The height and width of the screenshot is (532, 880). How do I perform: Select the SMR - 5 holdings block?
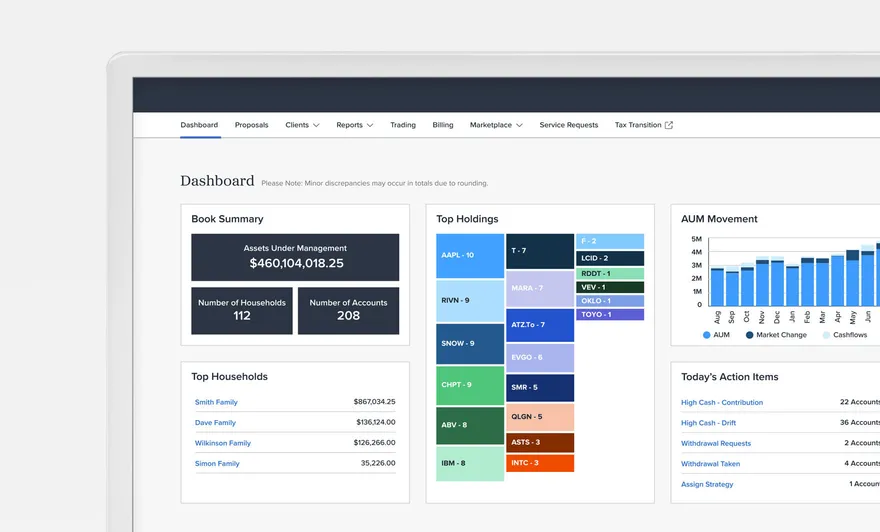(540, 388)
